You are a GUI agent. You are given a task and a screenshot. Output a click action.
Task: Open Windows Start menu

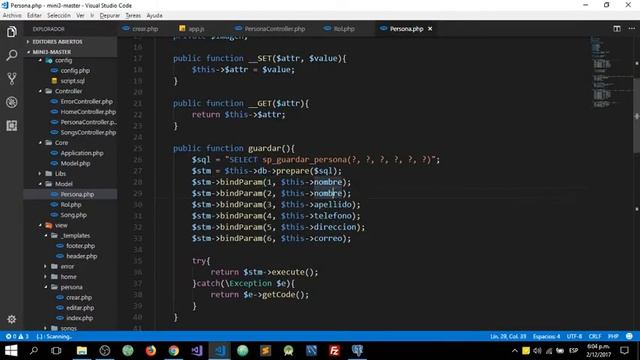(x=11, y=351)
